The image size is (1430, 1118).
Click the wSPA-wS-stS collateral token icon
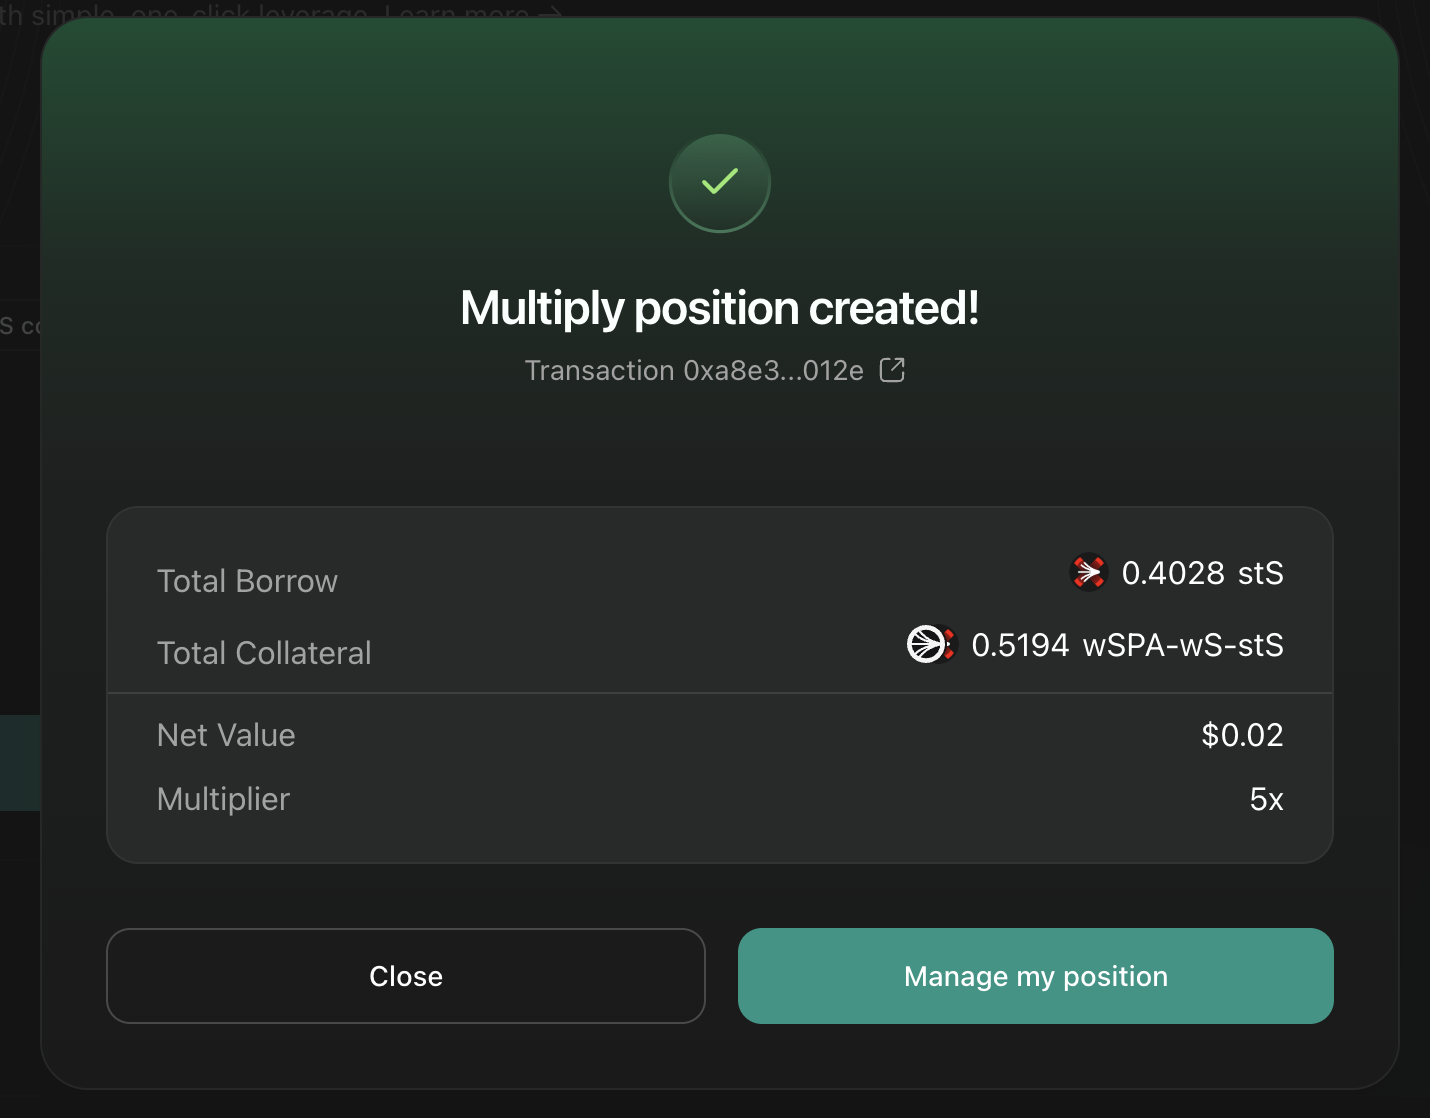pos(931,645)
